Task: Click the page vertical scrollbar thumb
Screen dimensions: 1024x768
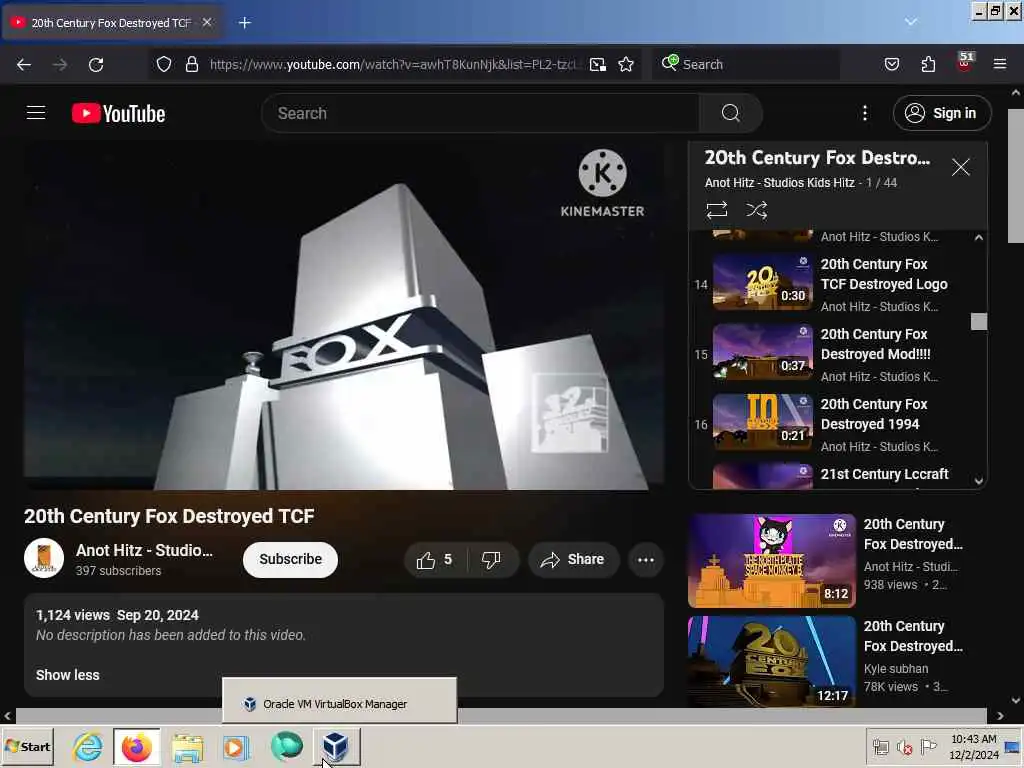Action: [1016, 176]
